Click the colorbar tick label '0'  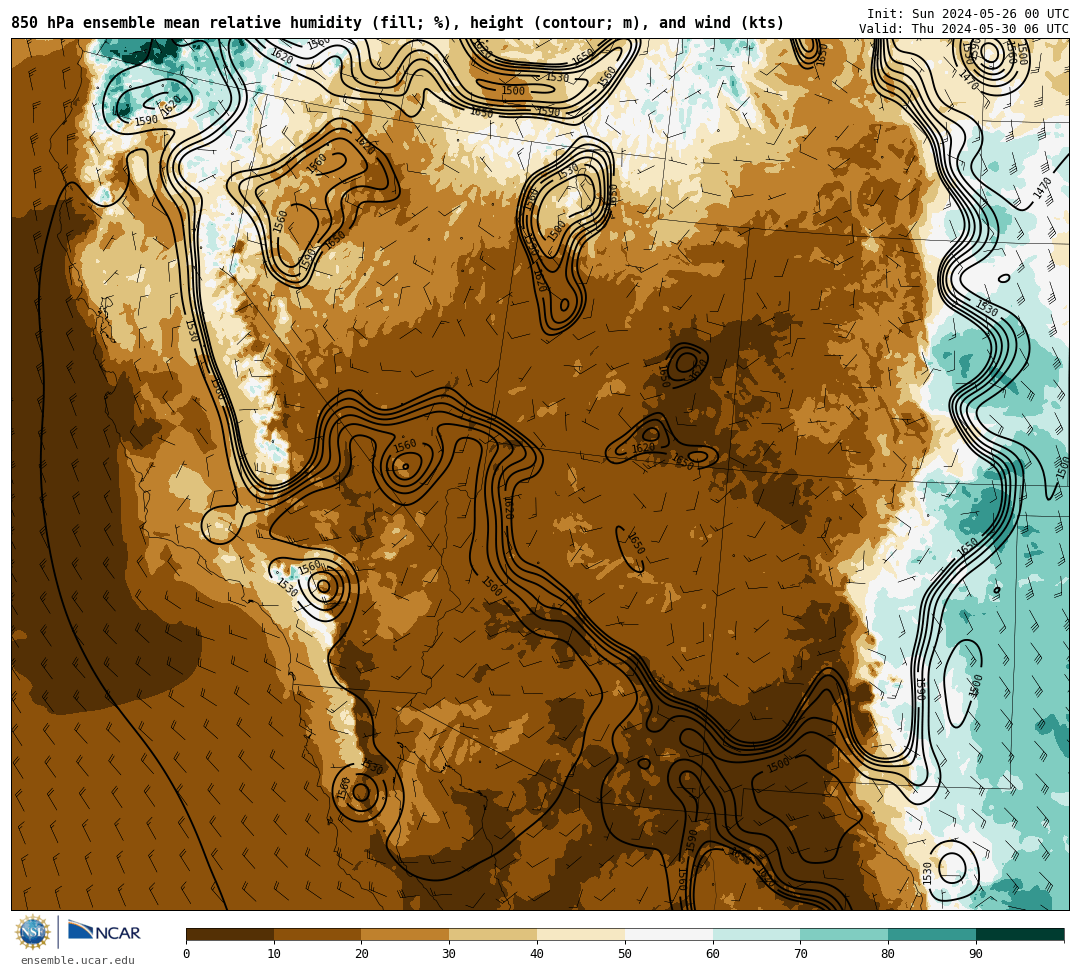tap(187, 954)
